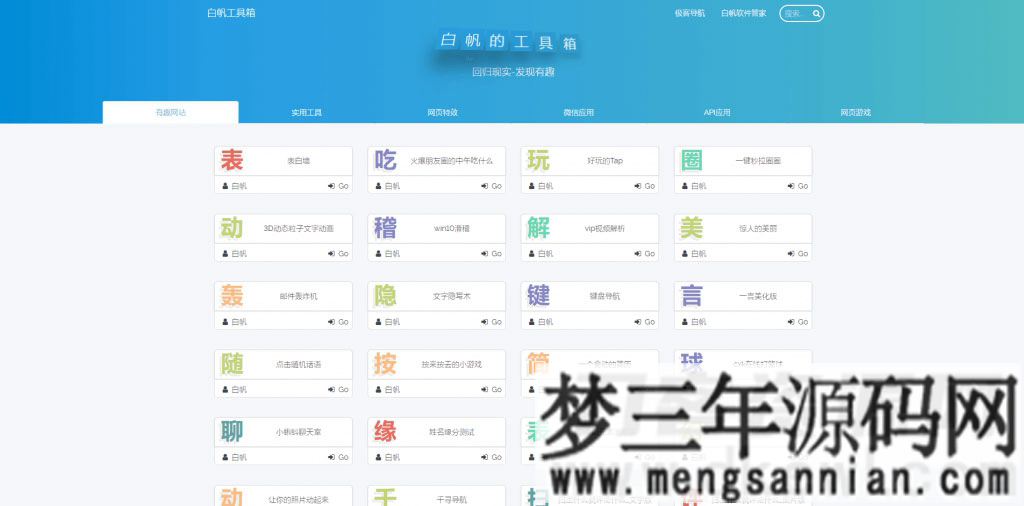Click Go on the 点击随机语语 card

click(x=338, y=390)
